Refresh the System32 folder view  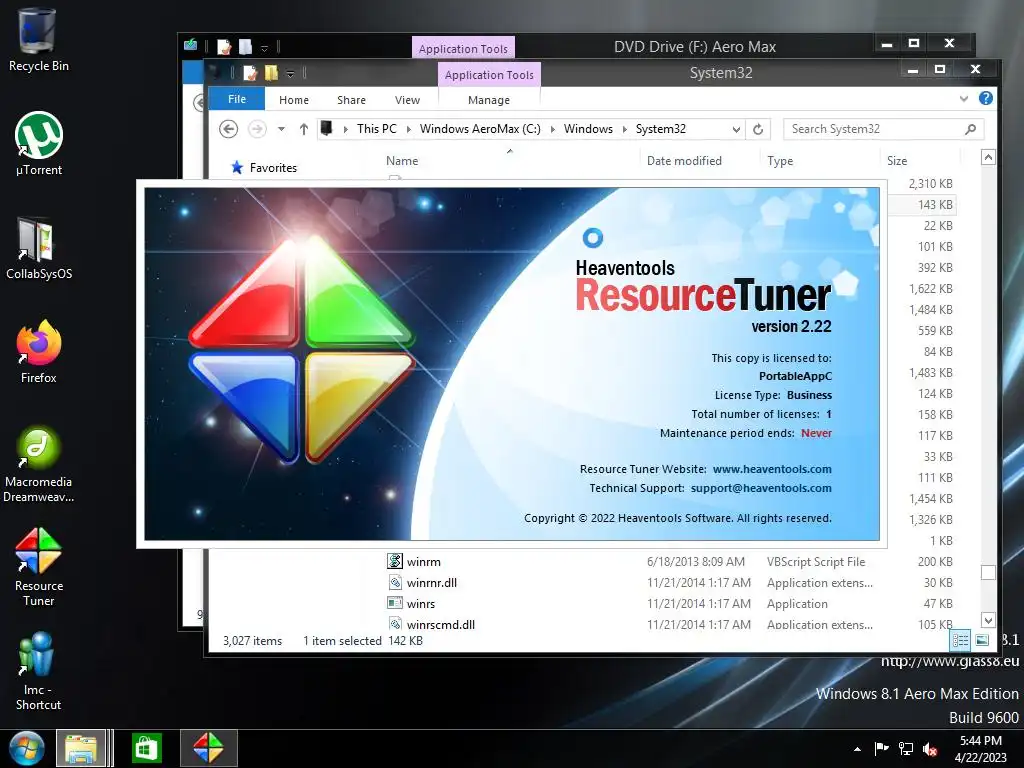pos(758,129)
